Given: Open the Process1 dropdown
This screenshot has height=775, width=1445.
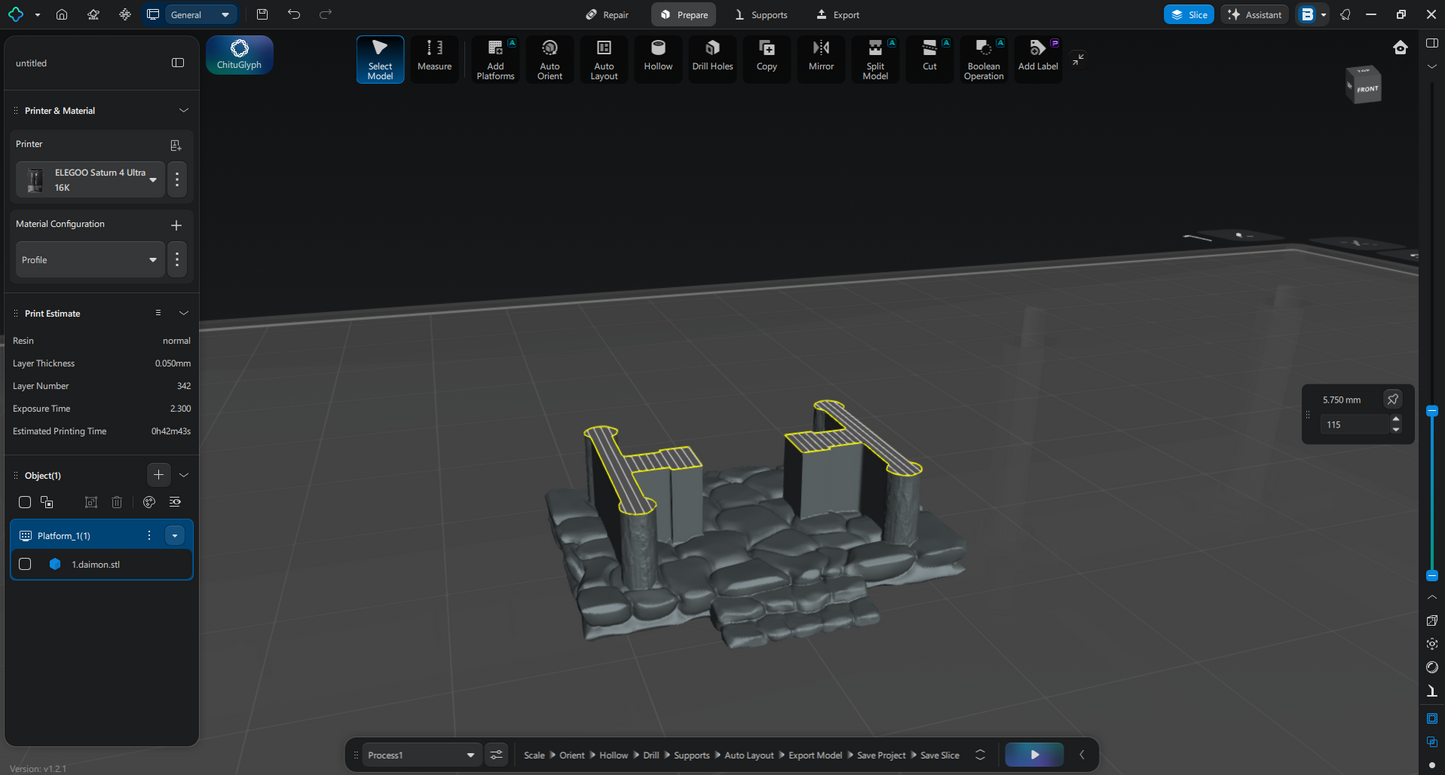Looking at the screenshot, I should [420, 755].
